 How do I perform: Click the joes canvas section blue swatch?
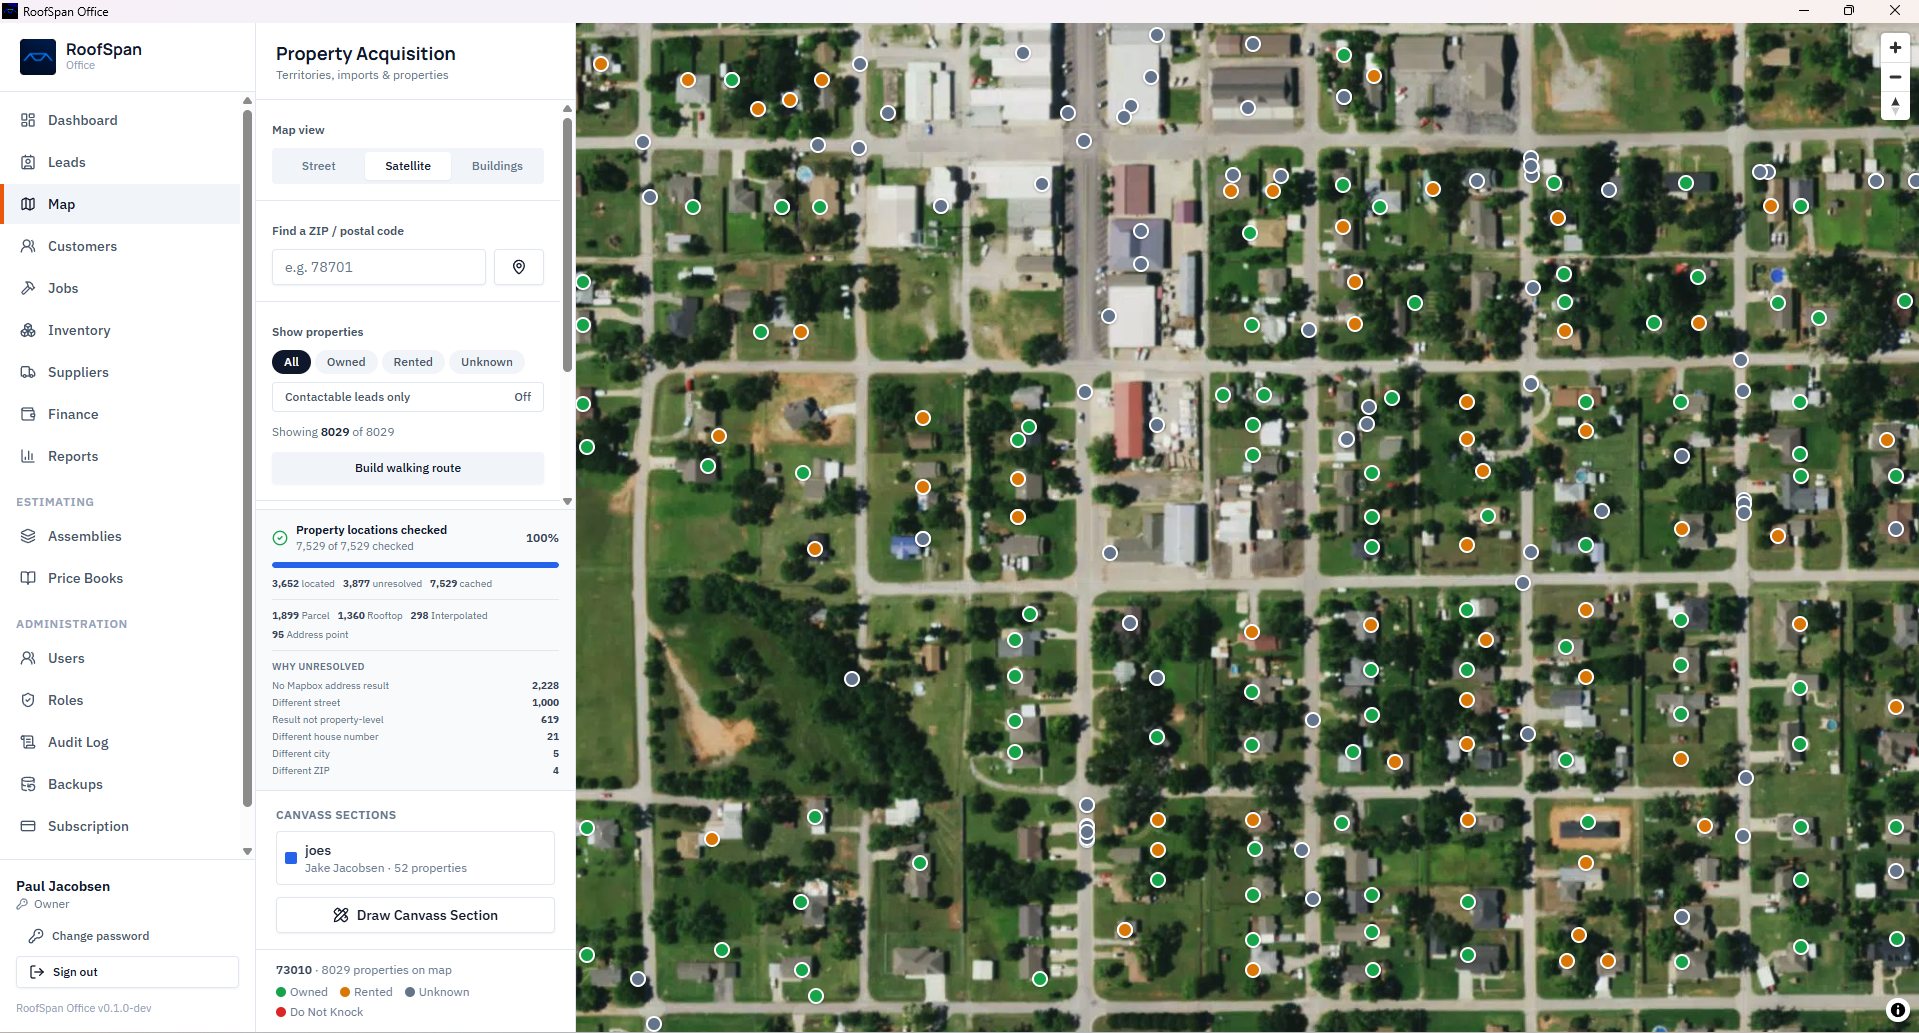coord(291,858)
